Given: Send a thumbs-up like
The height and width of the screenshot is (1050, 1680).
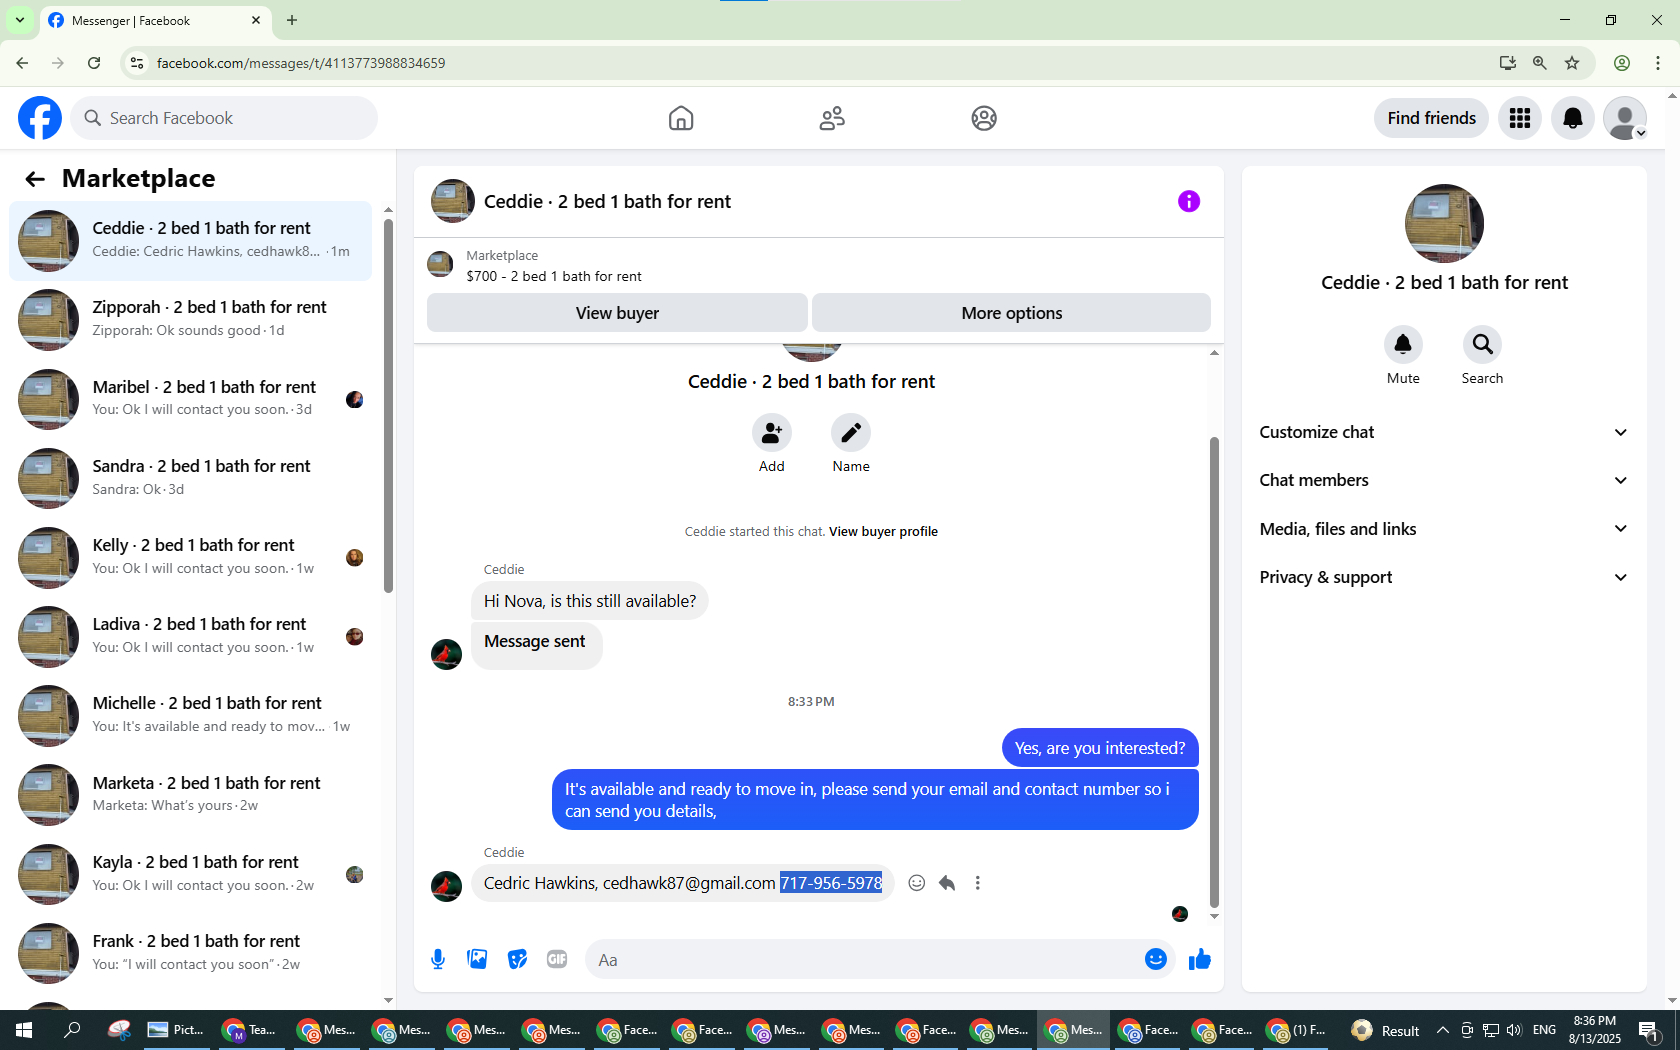Looking at the screenshot, I should (x=1200, y=960).
